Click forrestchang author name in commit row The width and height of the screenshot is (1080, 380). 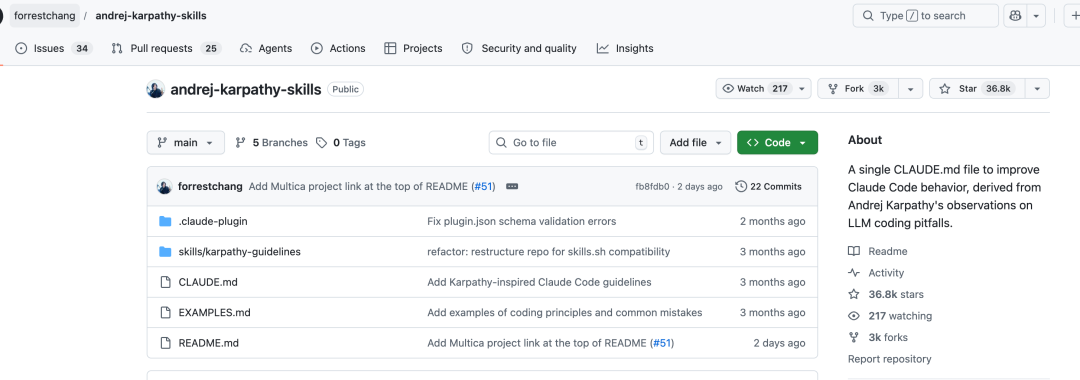point(210,187)
